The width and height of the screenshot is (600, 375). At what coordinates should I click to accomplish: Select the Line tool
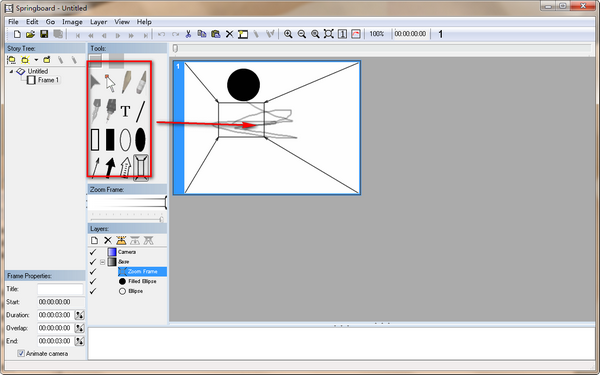point(141,111)
